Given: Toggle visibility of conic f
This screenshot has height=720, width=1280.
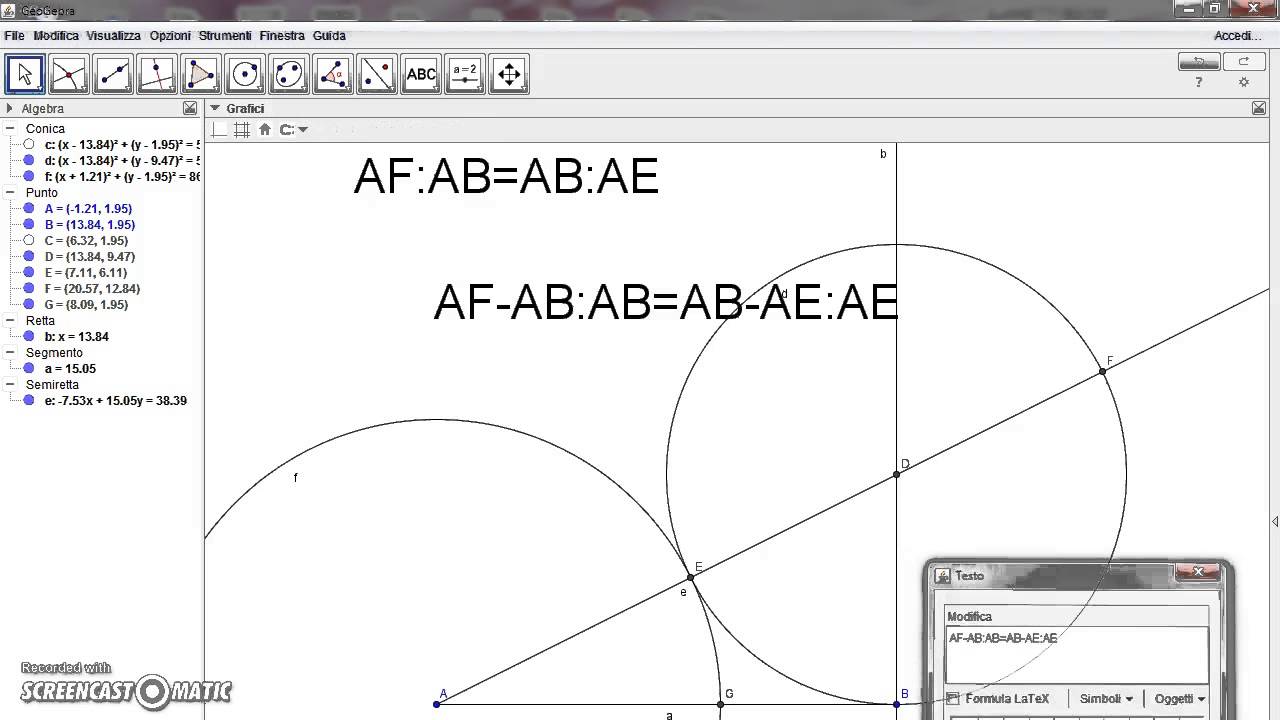Looking at the screenshot, I should point(29,176).
